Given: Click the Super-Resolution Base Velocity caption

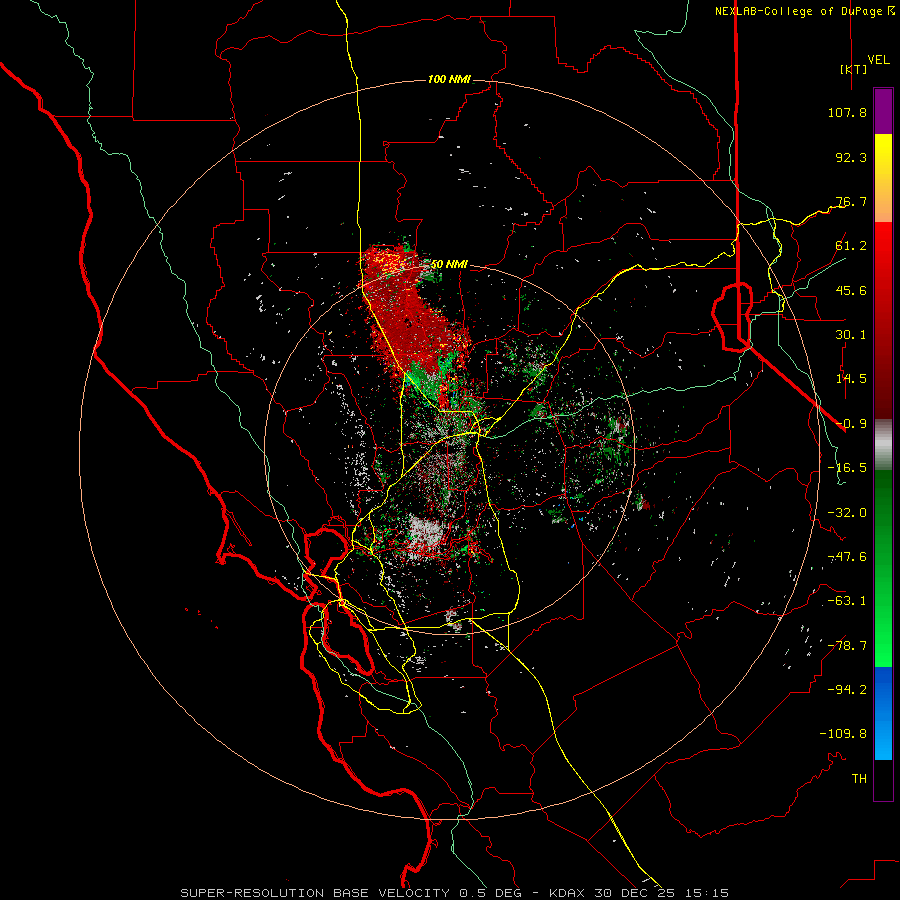Looking at the screenshot, I should [455, 893].
